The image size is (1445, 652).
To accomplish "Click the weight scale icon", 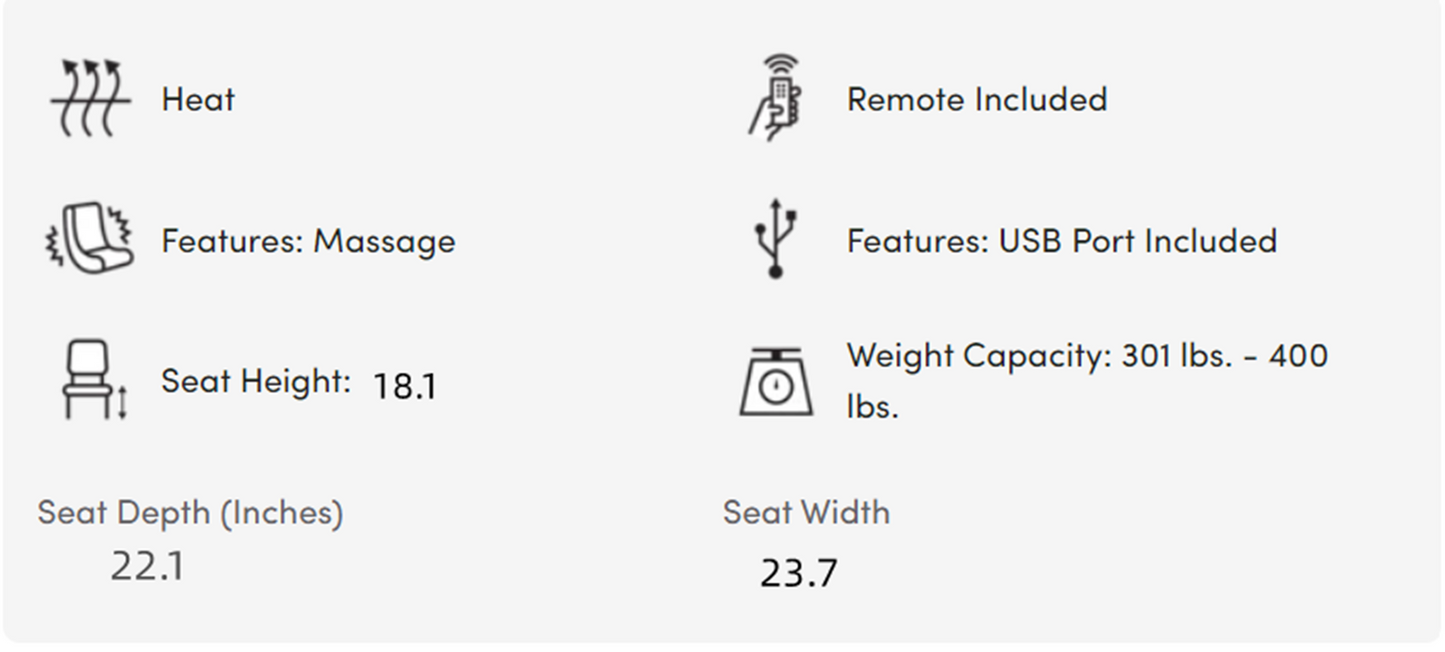I will coord(776,381).
